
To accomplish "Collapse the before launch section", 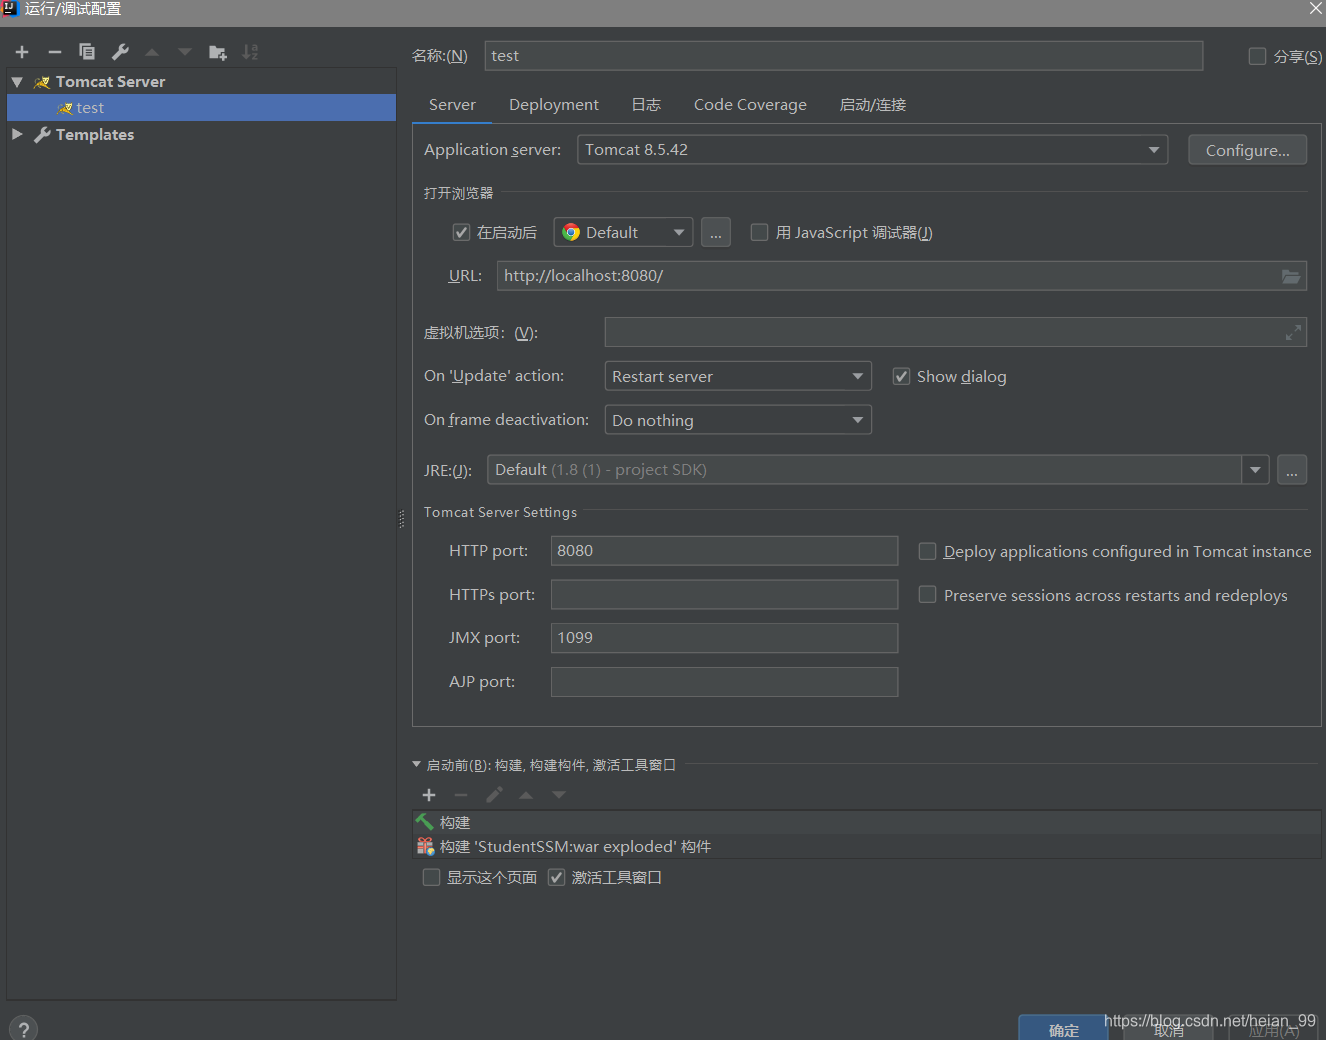I will point(417,765).
